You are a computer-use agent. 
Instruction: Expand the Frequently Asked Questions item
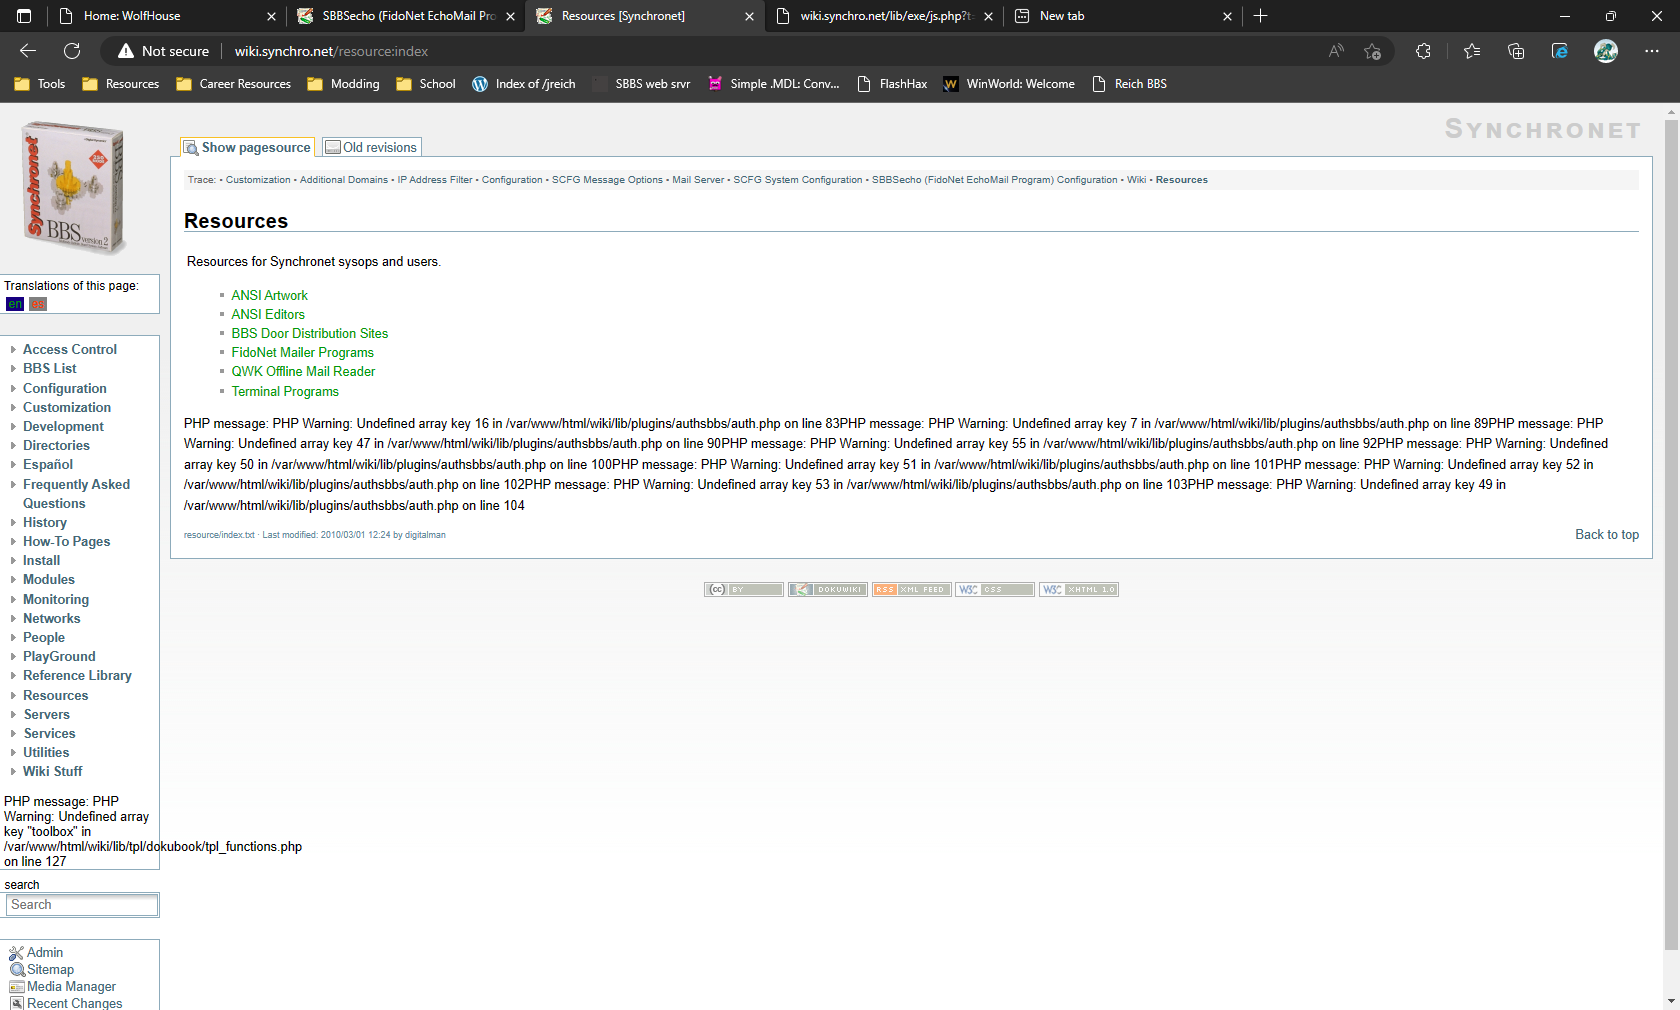pyautogui.click(x=76, y=494)
